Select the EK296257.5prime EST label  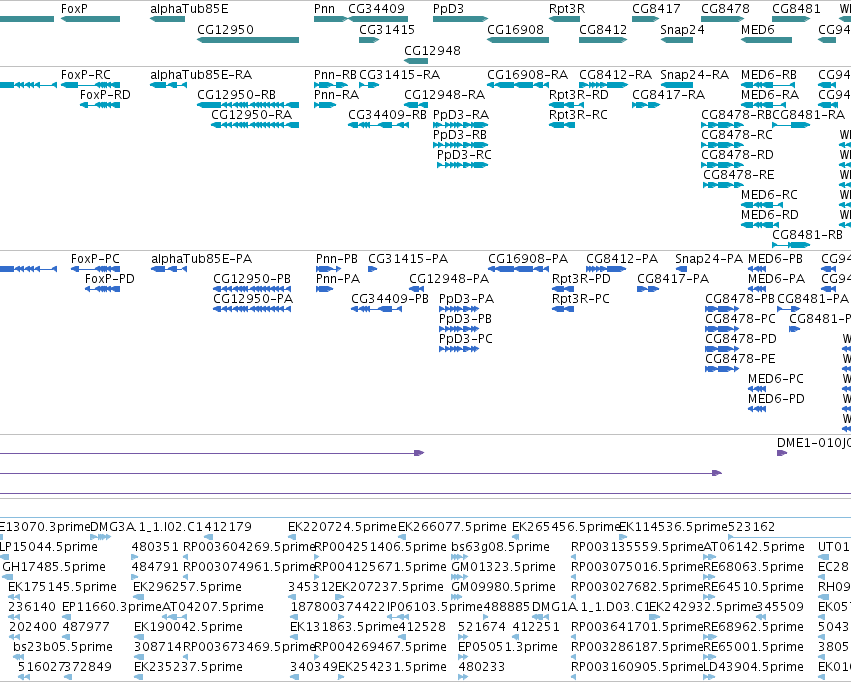pyautogui.click(x=187, y=587)
